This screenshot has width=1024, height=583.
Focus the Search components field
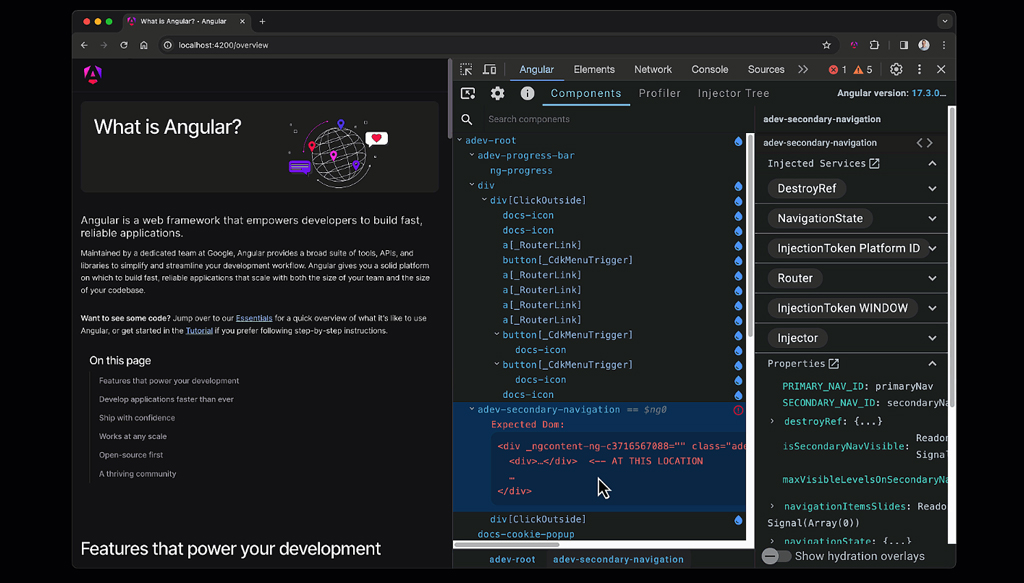pyautogui.click(x=614, y=119)
